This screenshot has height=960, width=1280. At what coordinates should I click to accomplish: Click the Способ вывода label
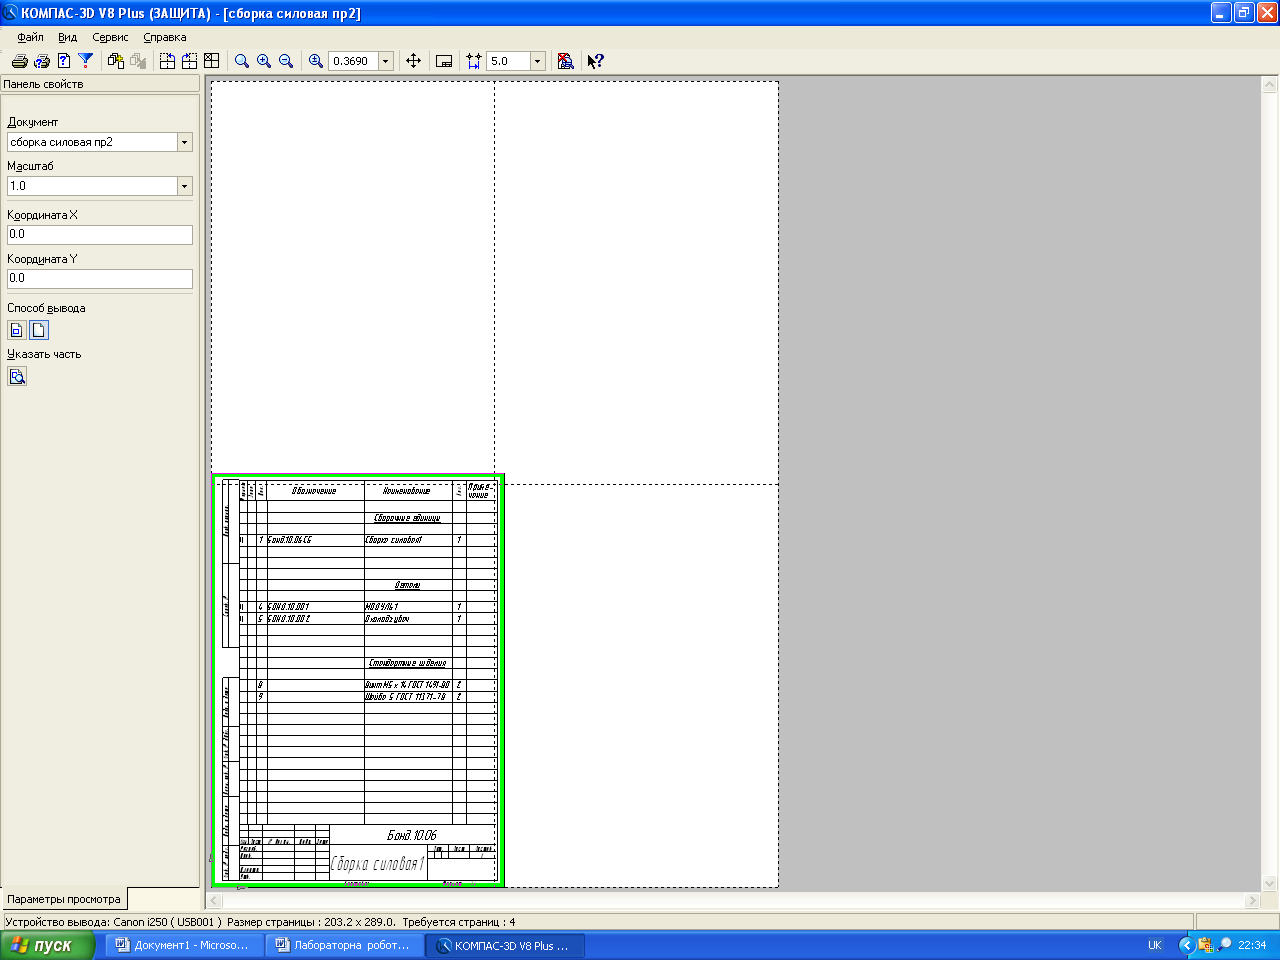pos(46,308)
